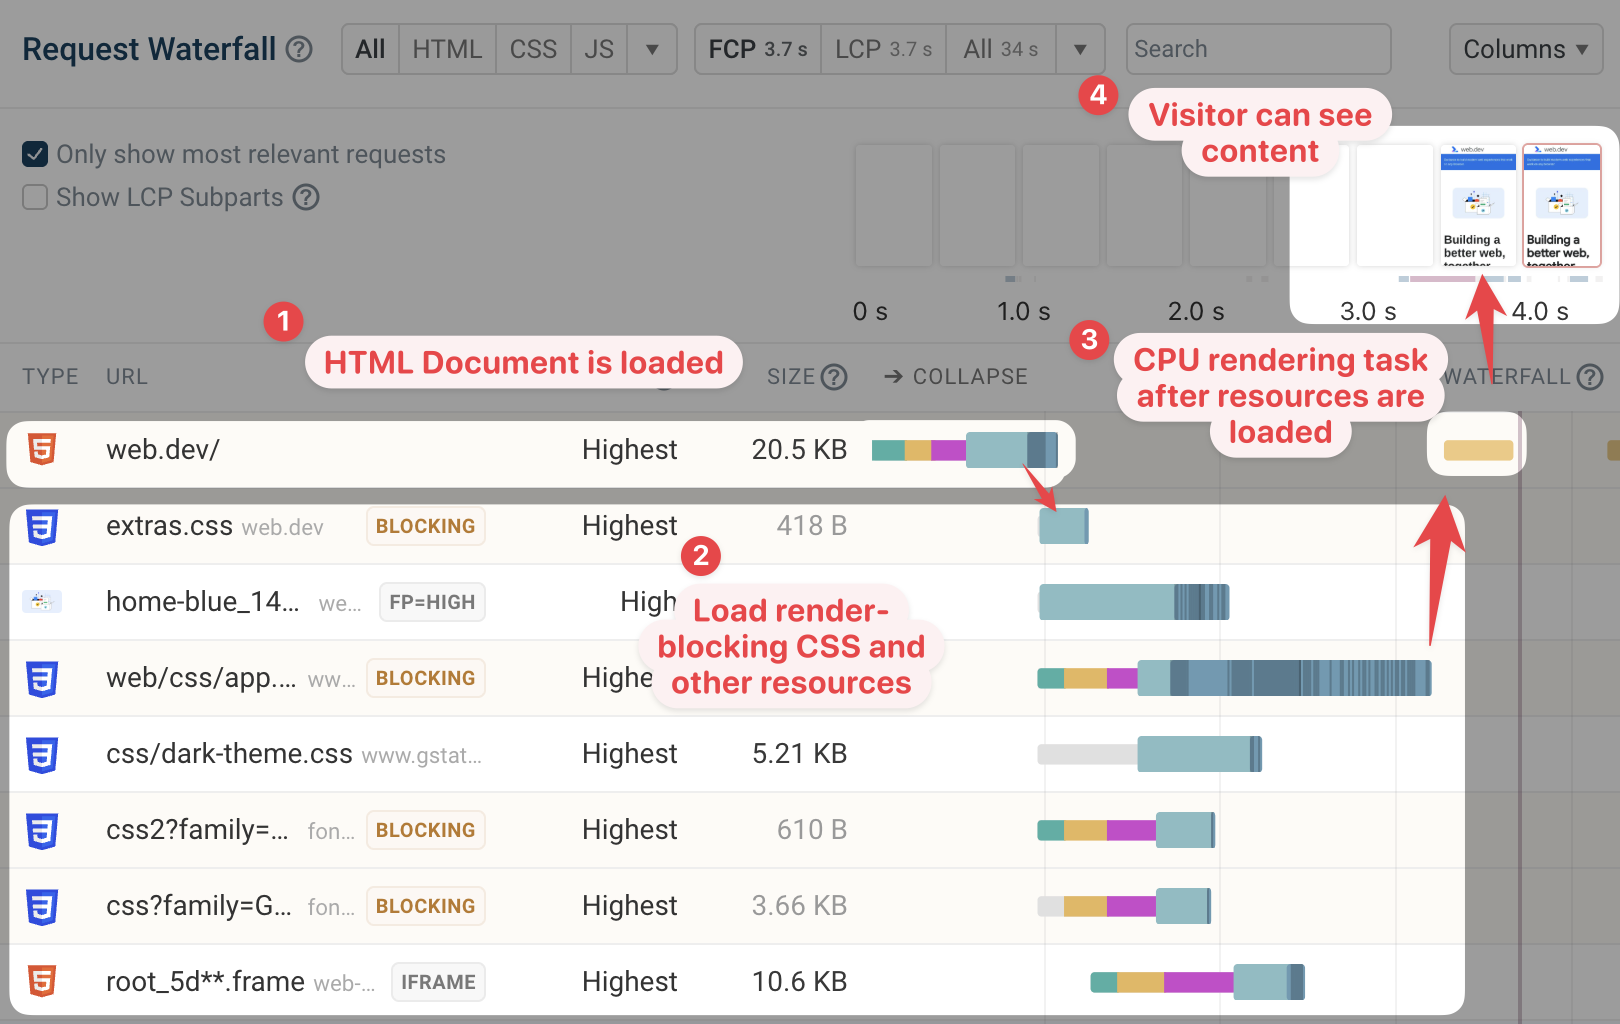Click the HTML icon for root_5d**.frame

41,982
